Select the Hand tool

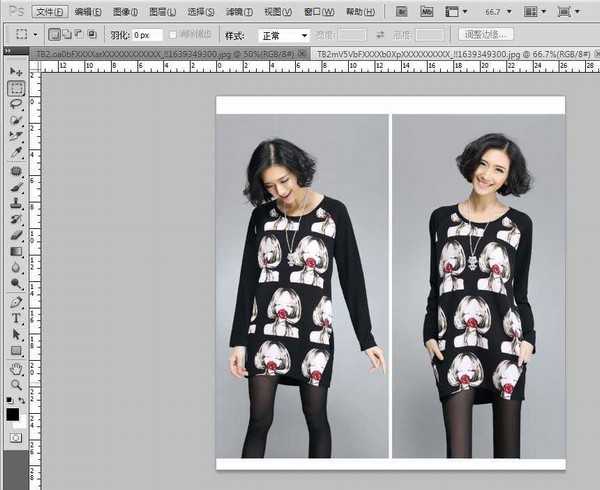16,367
